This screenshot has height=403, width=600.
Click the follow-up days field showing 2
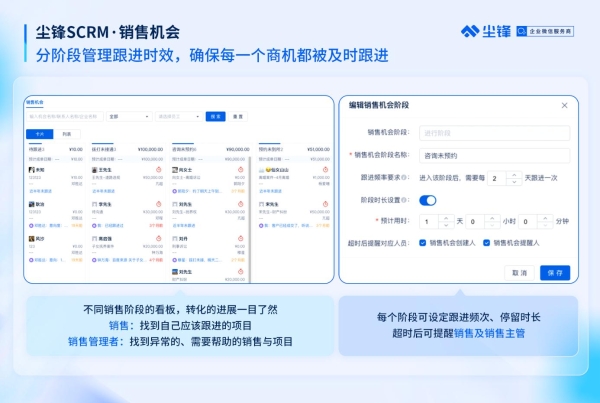click(x=497, y=178)
